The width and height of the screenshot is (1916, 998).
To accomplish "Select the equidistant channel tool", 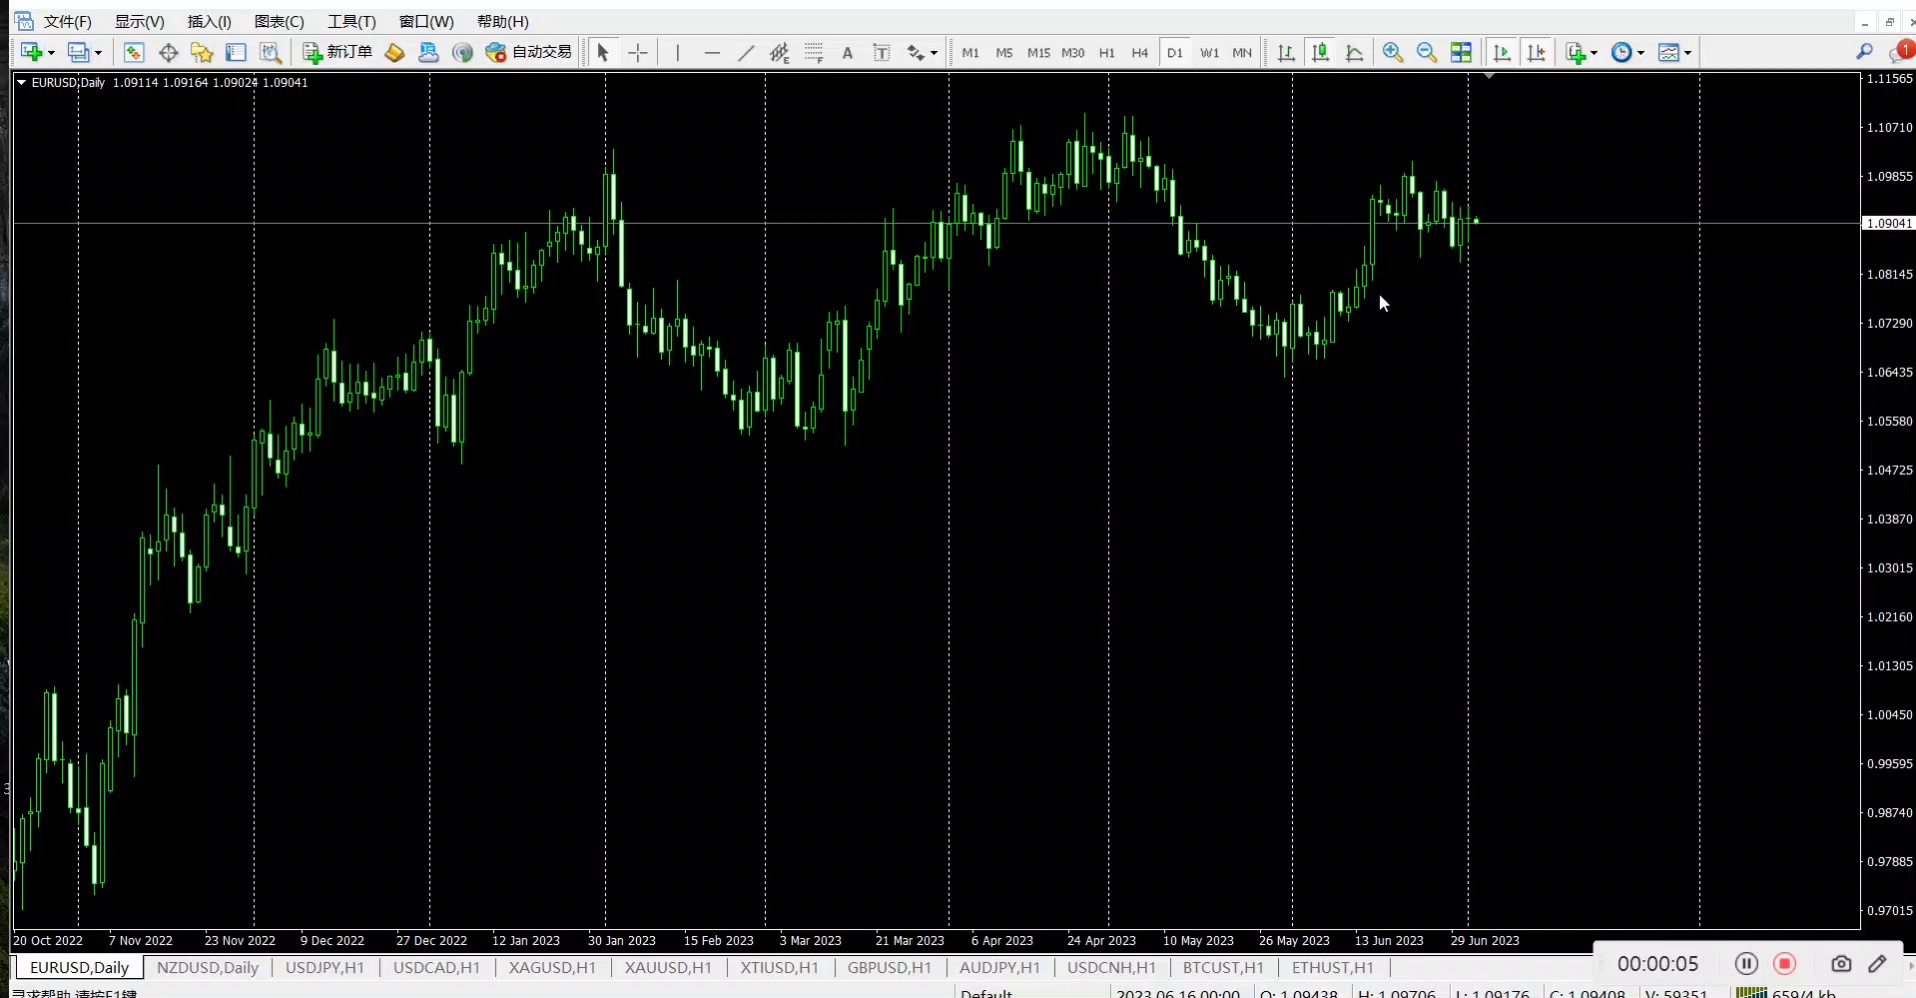I will tap(780, 52).
